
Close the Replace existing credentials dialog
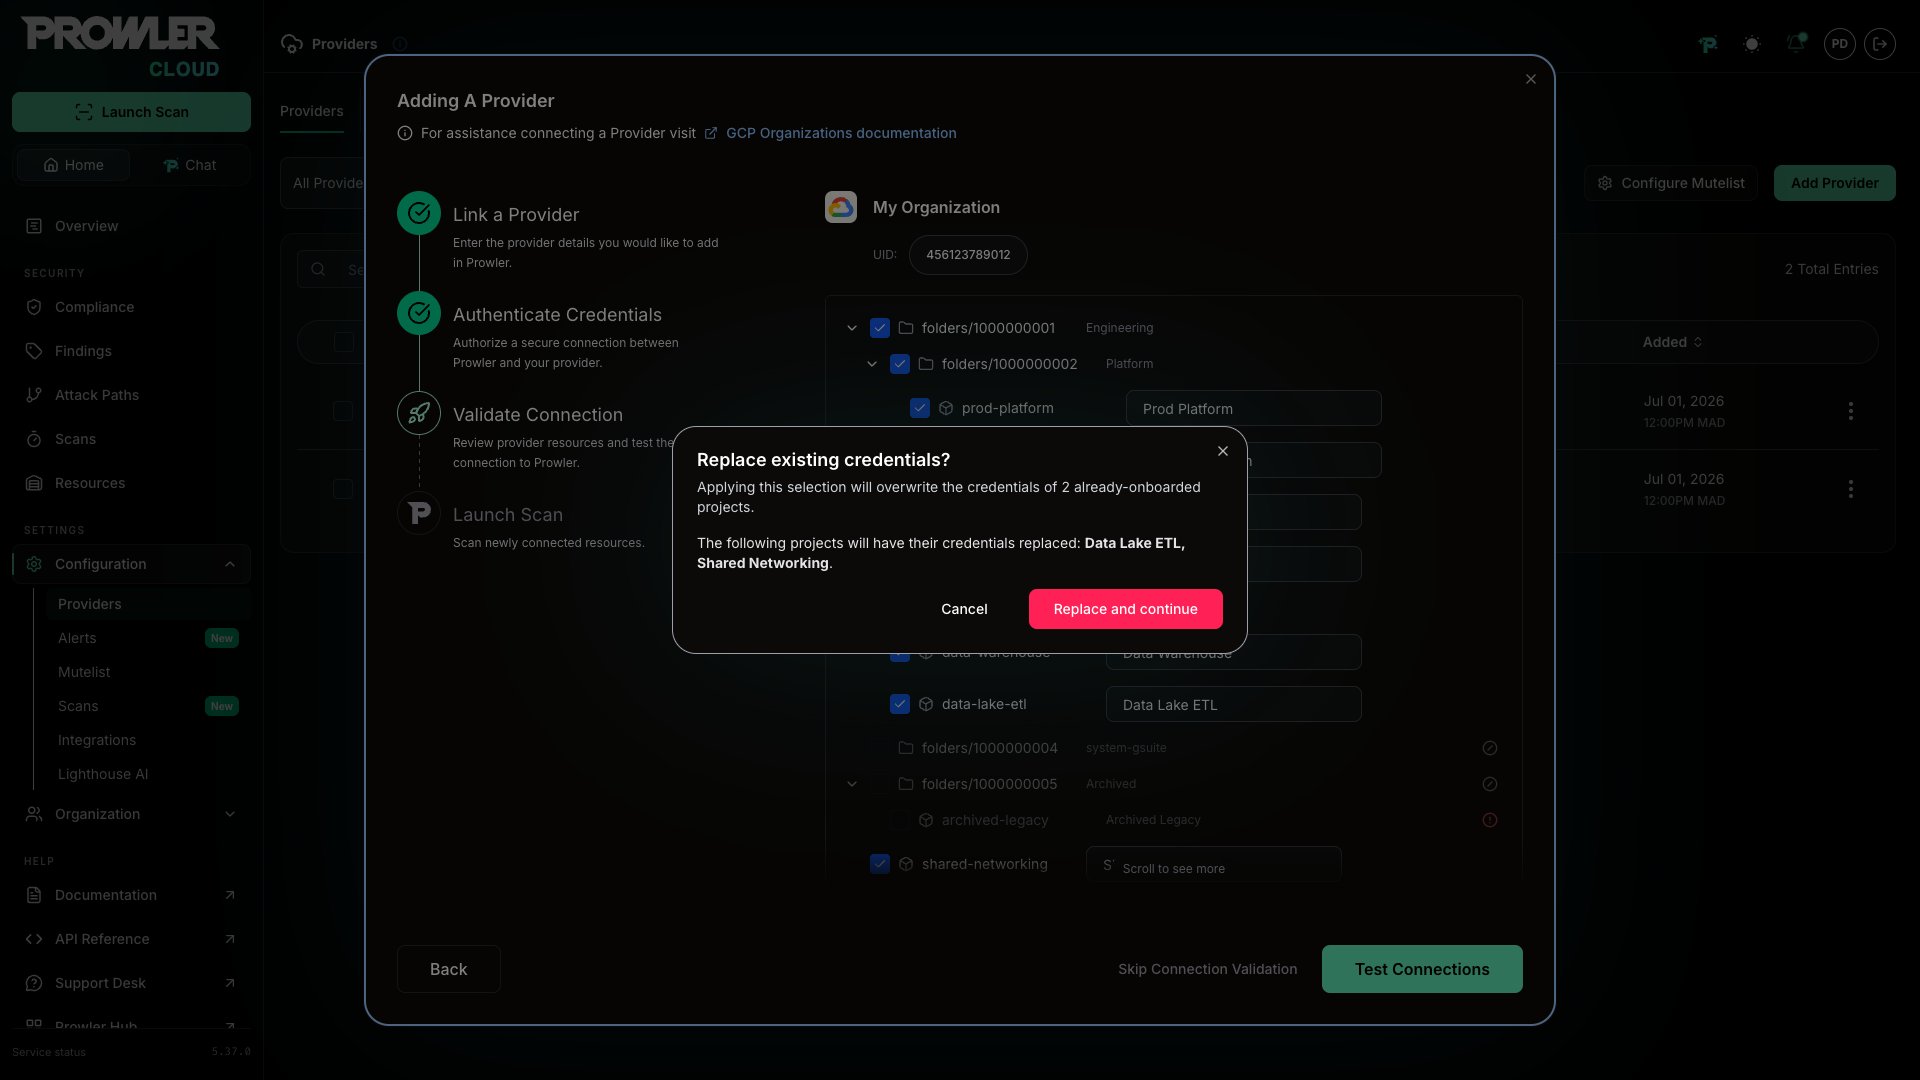(1223, 451)
